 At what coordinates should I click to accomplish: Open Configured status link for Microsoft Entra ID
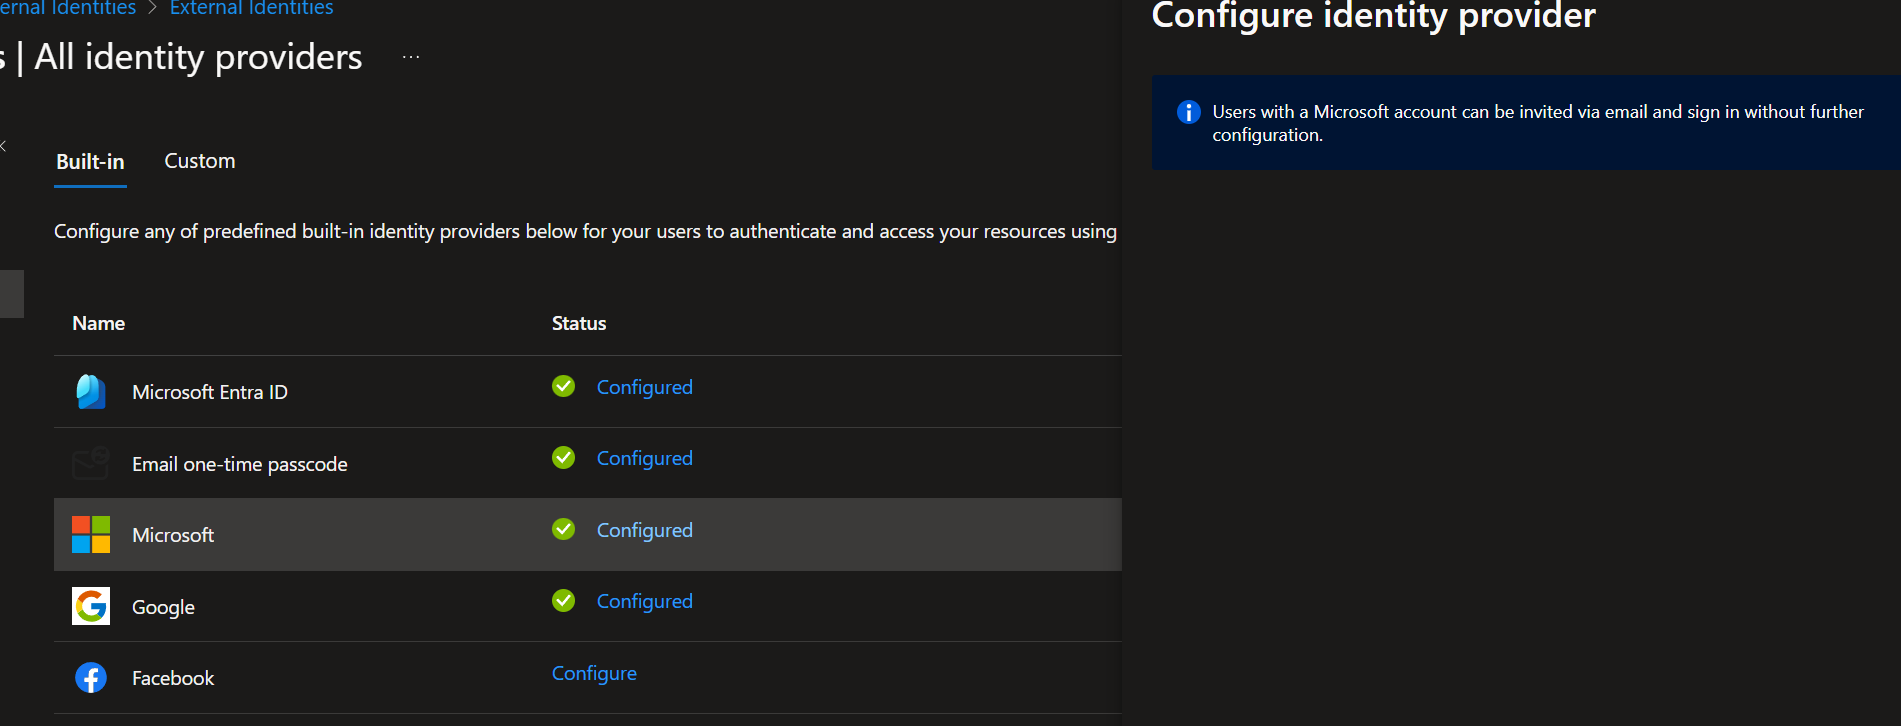click(645, 387)
